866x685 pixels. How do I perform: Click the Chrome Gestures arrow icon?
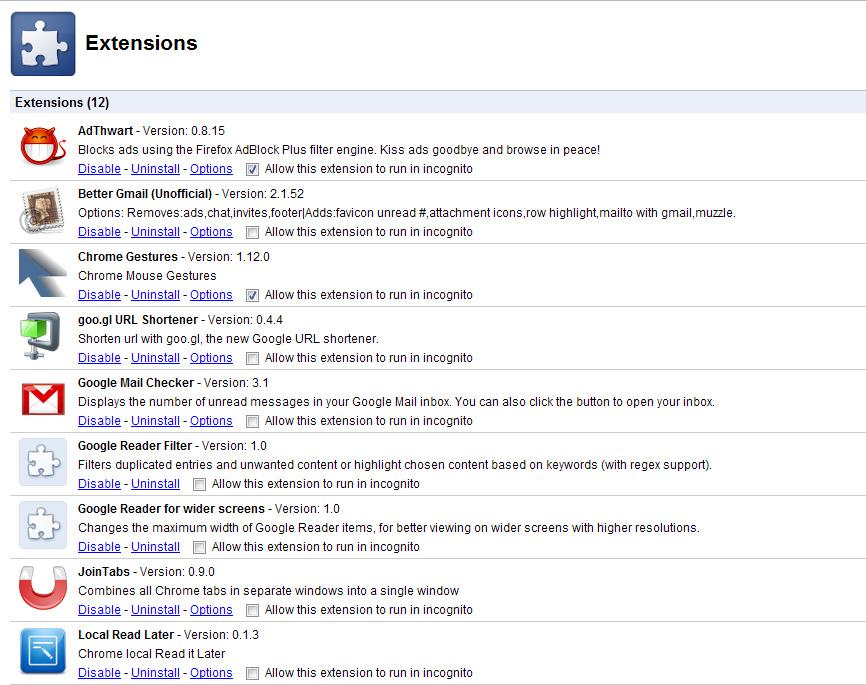43,273
